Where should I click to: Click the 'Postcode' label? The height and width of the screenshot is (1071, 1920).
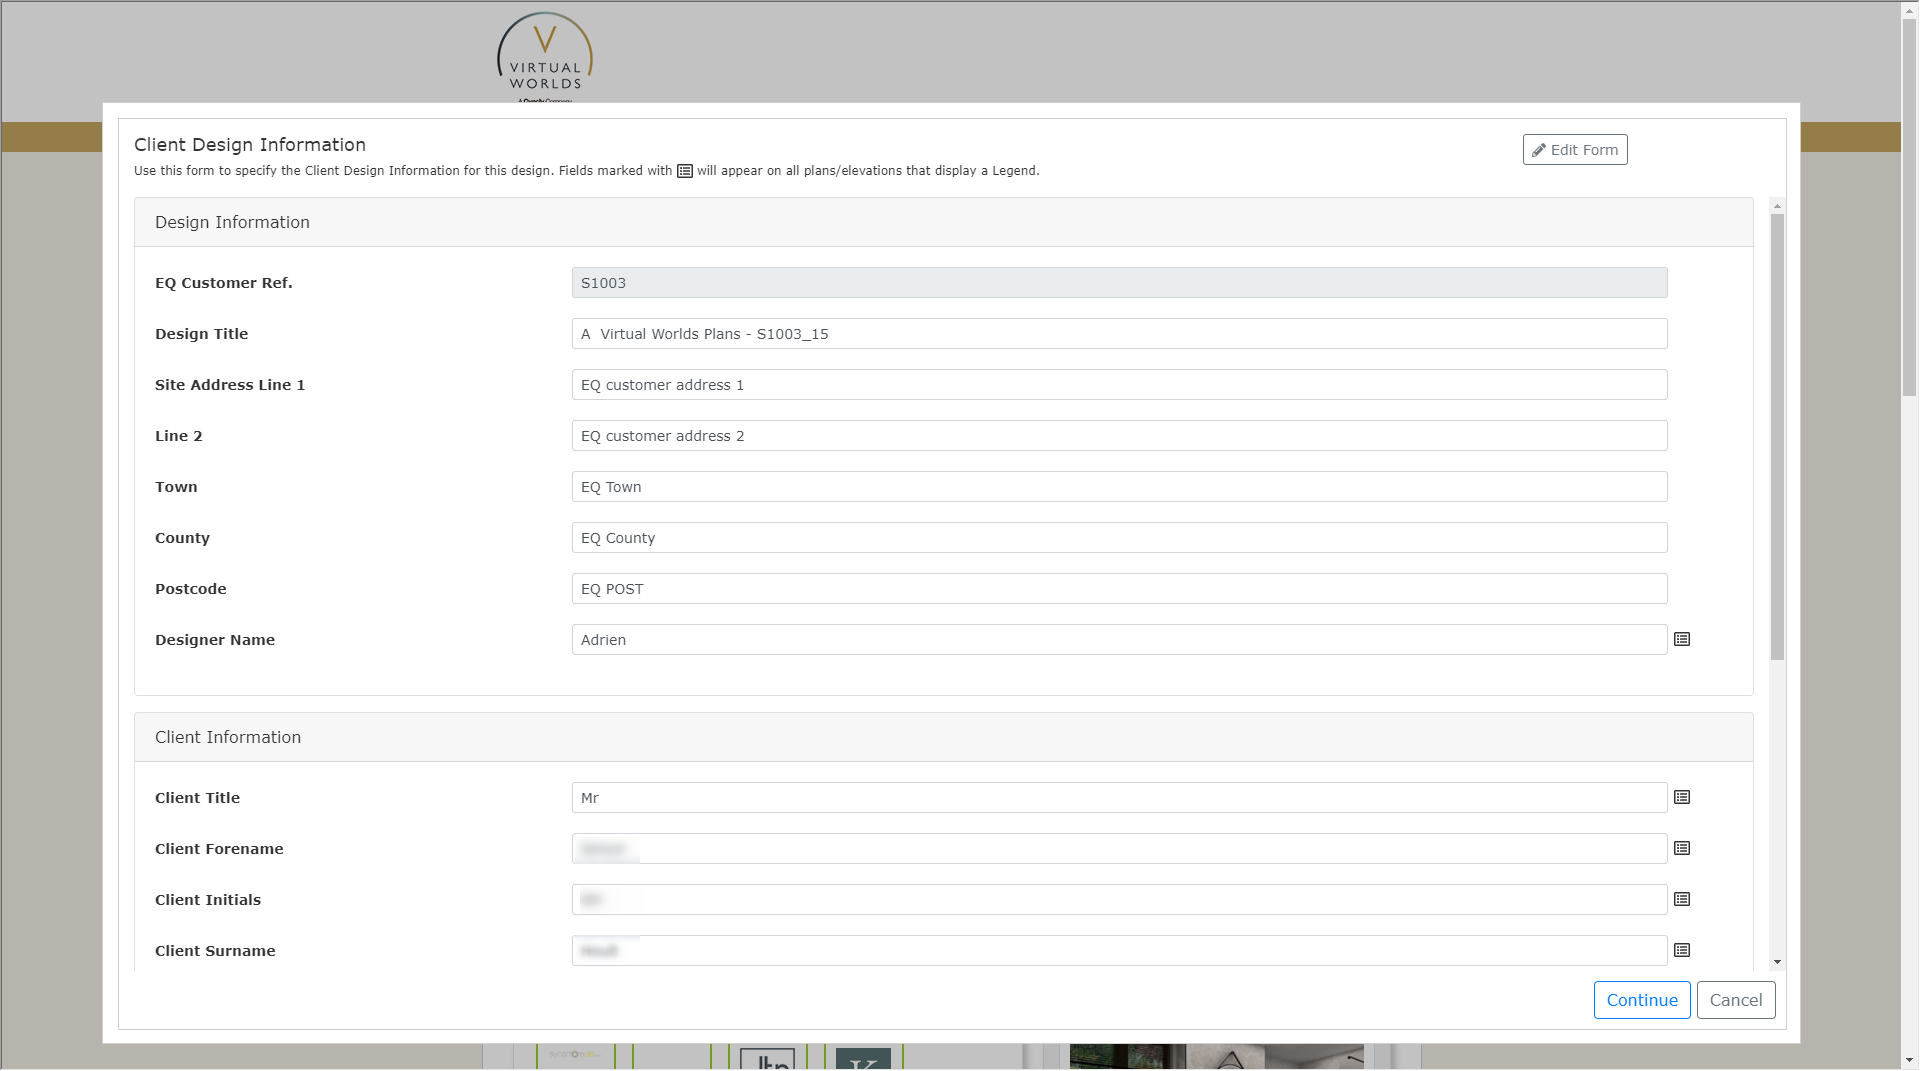191,589
